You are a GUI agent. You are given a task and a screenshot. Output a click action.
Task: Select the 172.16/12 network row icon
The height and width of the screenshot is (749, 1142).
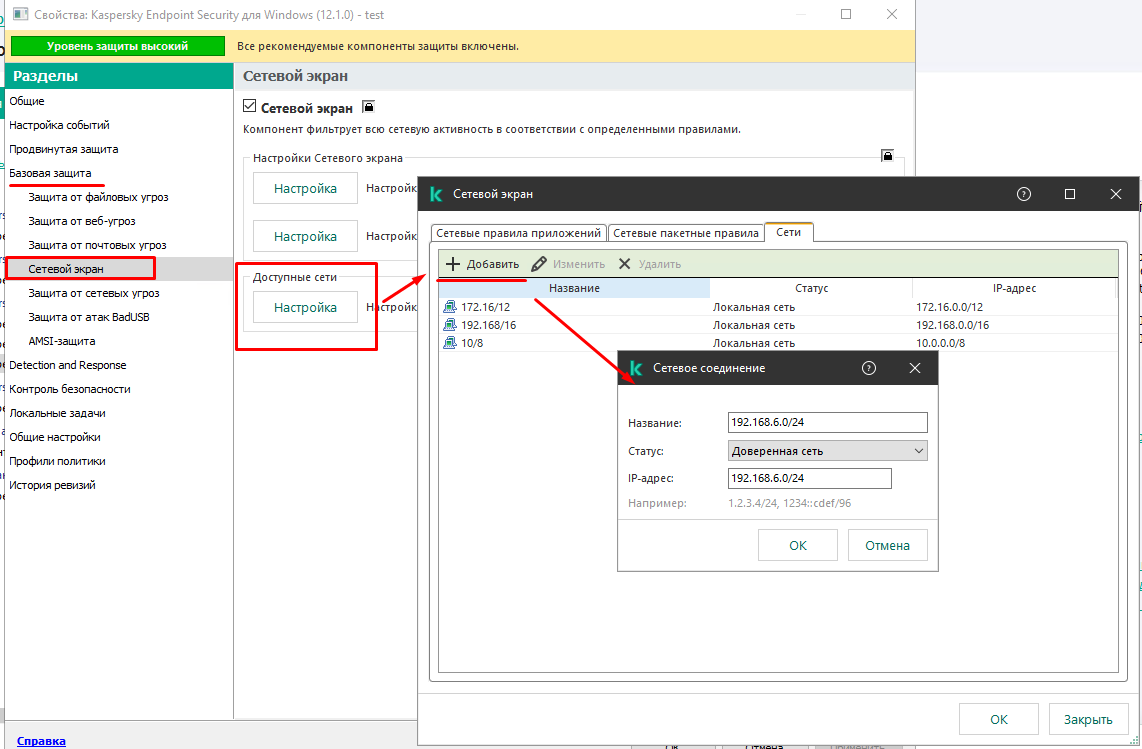[x=449, y=307]
